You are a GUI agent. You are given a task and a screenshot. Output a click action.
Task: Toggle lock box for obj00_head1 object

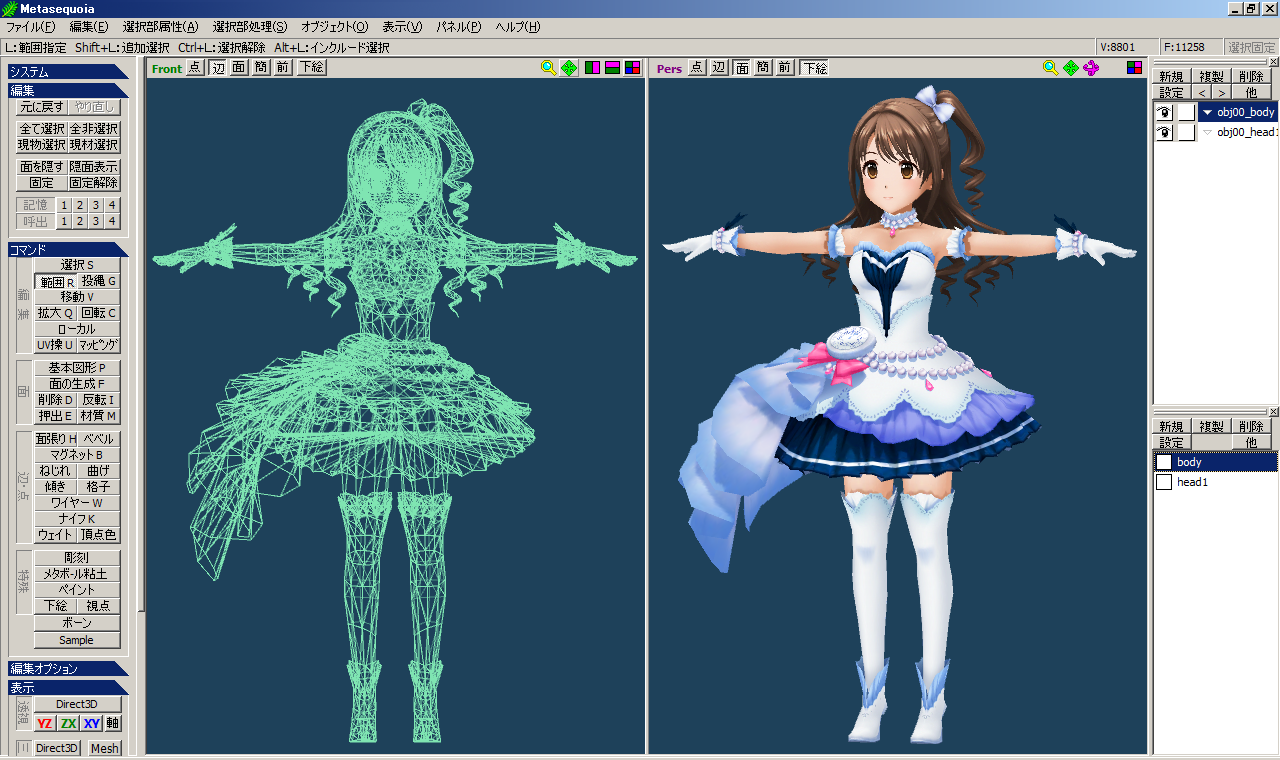pyautogui.click(x=1186, y=132)
